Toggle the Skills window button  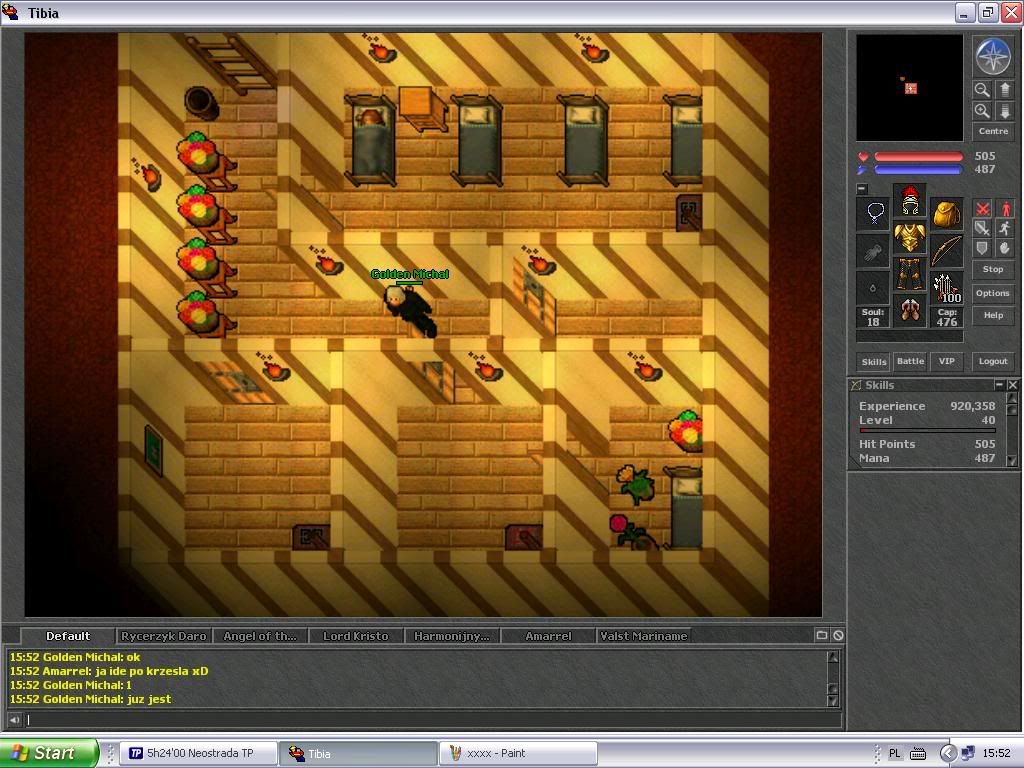point(874,361)
